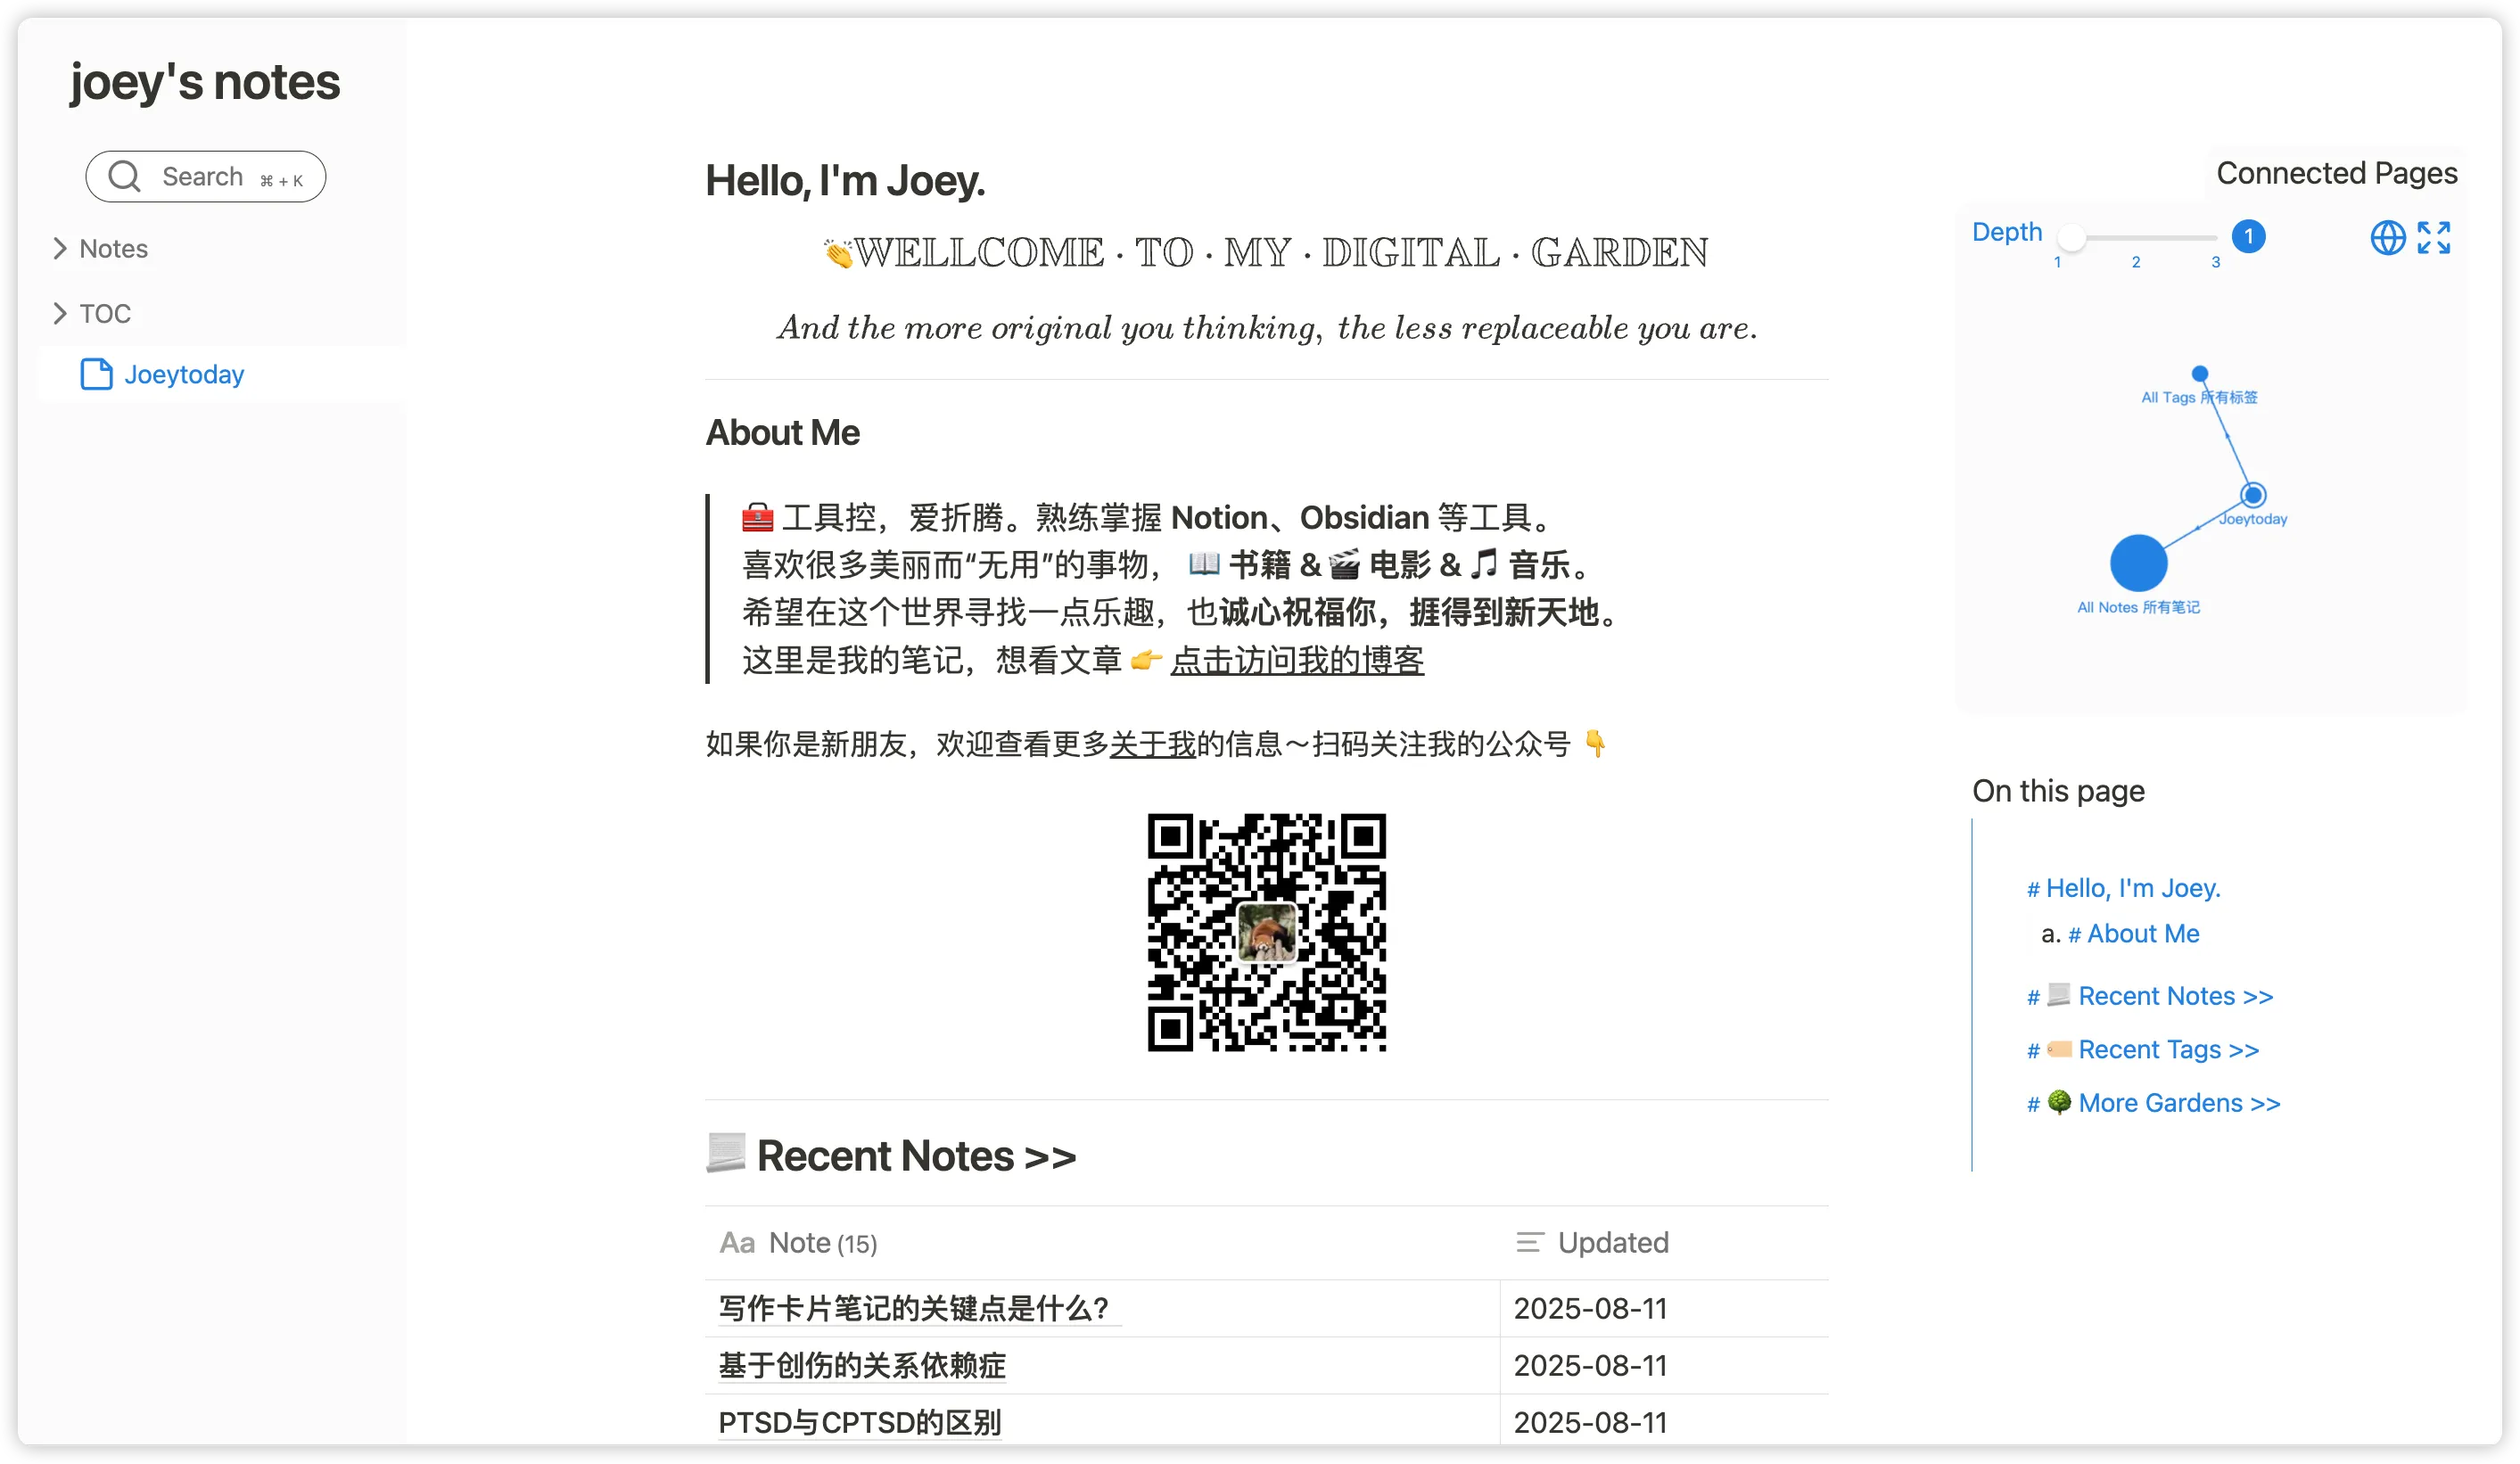Jump to Recent Tags in outline
Screen dimensions: 2520x1464
pyautogui.click(x=2167, y=1050)
